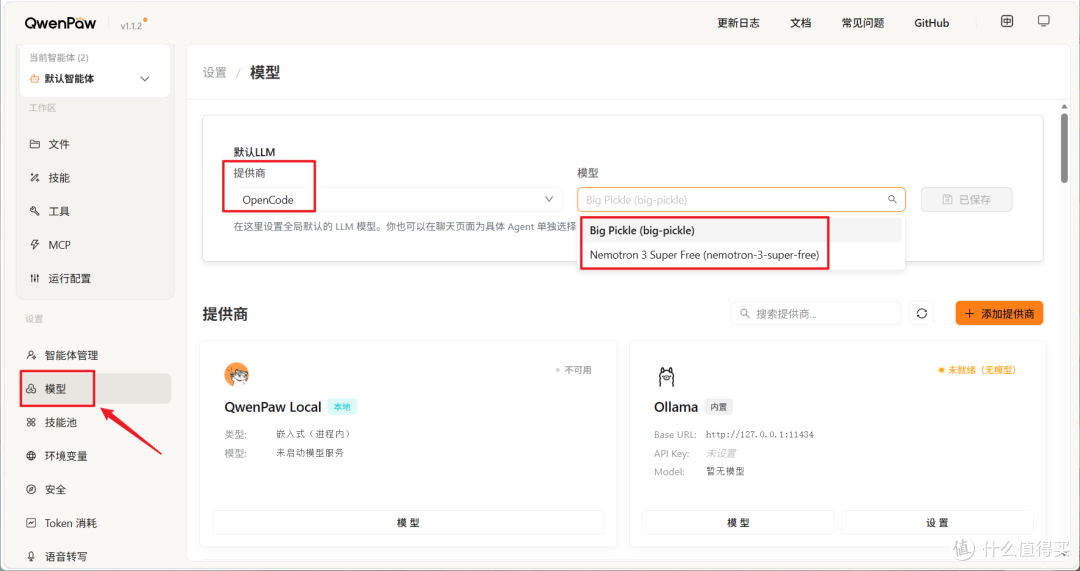Click the 未就绪（无模型） status label
The image size is (1080, 571).
(977, 370)
